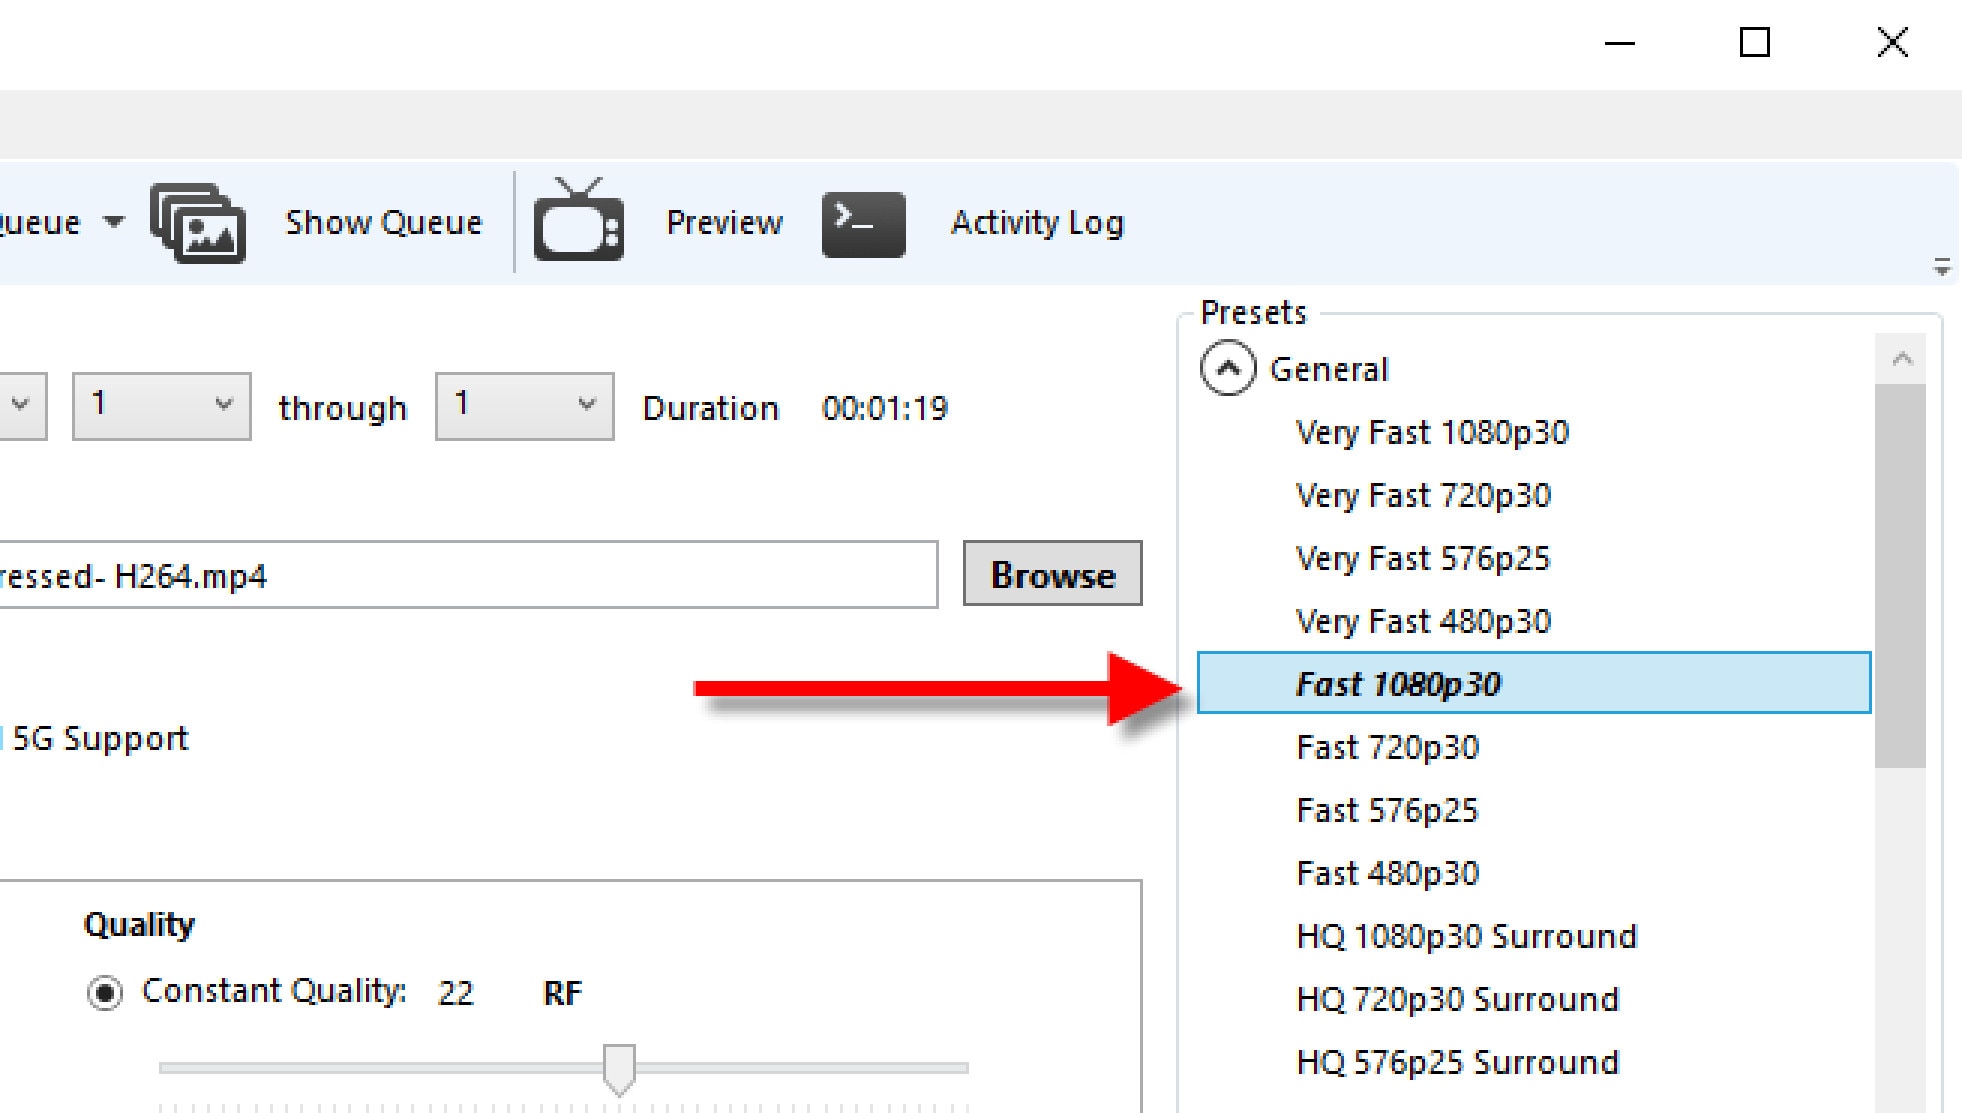
Task: Click the Show Queue label
Action: [383, 222]
